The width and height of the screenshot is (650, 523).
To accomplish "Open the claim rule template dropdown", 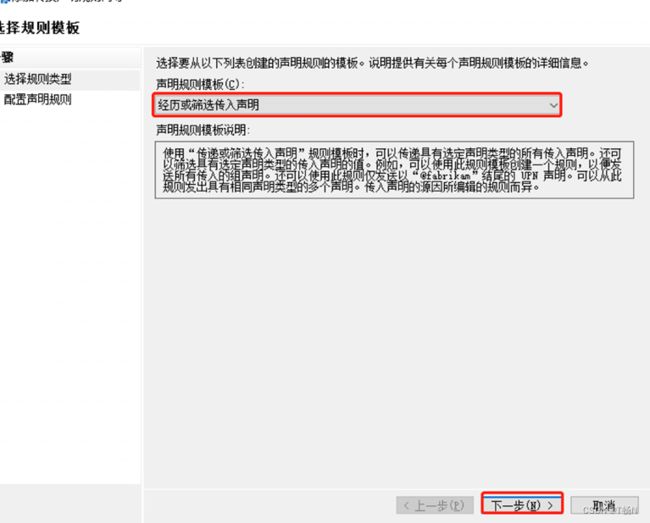I will tap(357, 105).
